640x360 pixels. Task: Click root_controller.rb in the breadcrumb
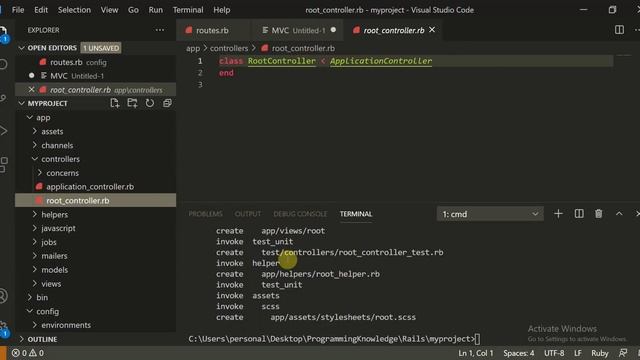click(x=303, y=48)
